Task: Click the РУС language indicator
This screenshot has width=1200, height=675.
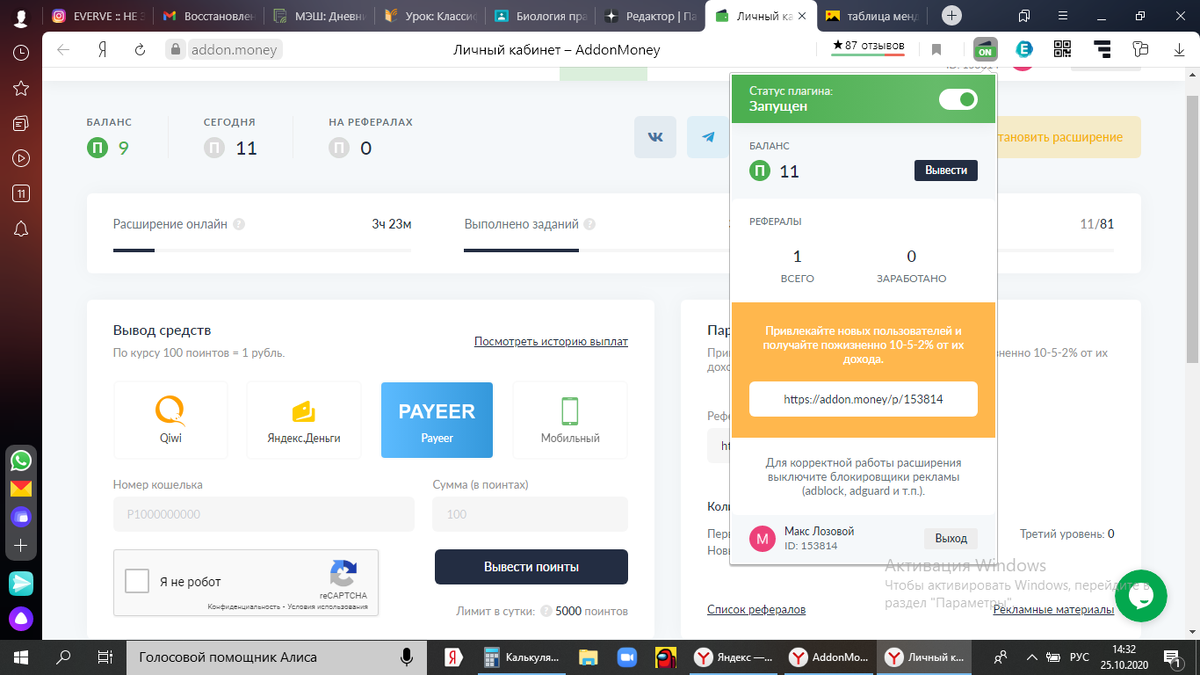Action: 1079,657
